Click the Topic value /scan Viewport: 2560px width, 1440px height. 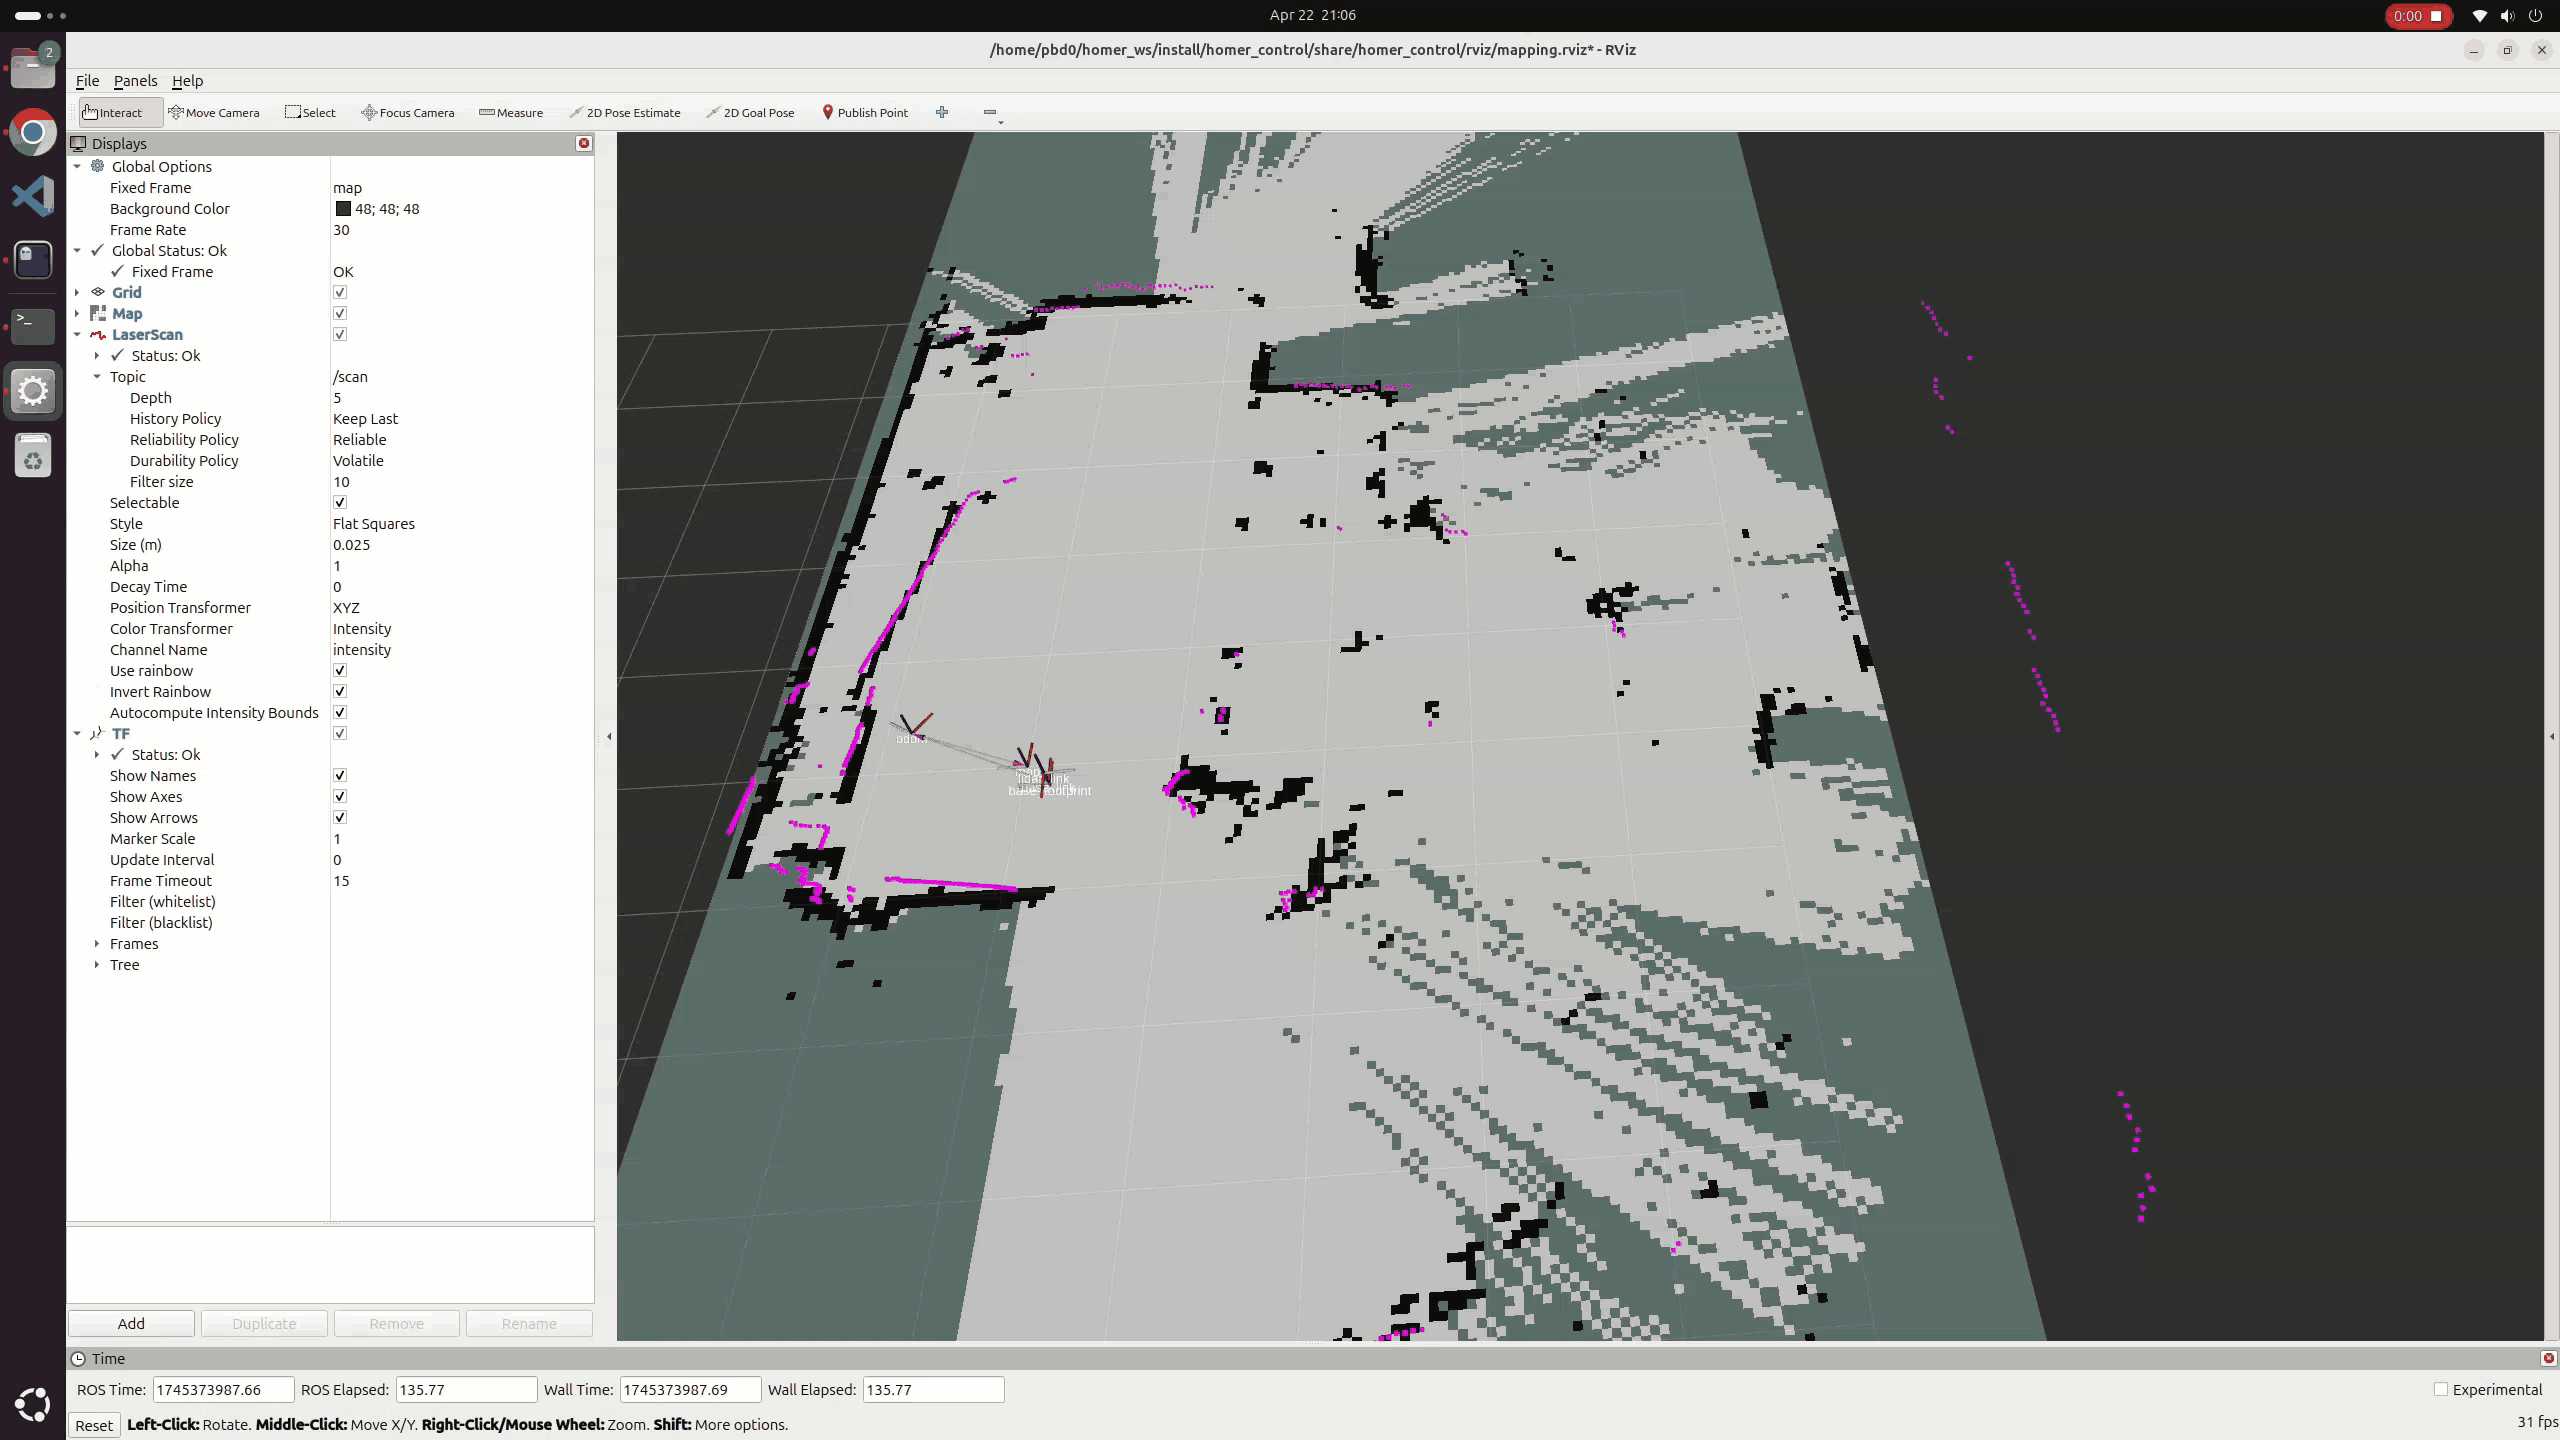[x=350, y=376]
